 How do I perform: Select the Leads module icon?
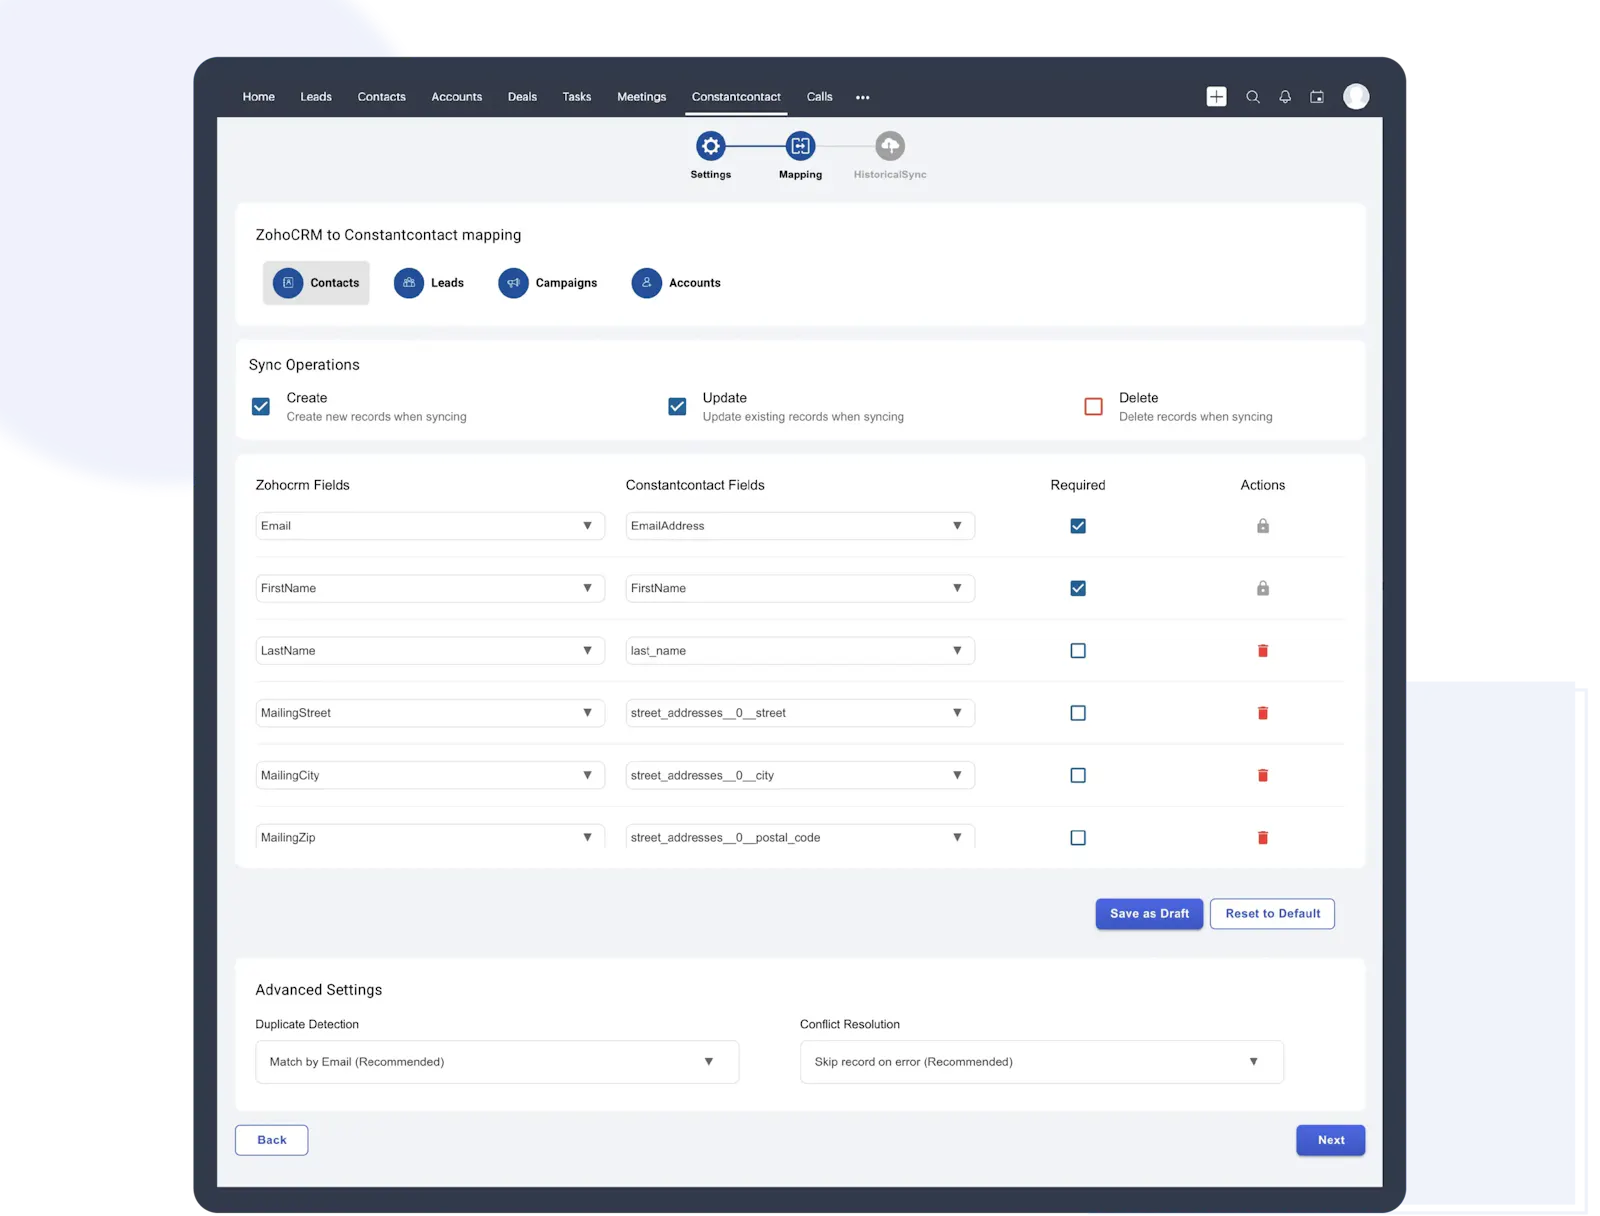(409, 283)
